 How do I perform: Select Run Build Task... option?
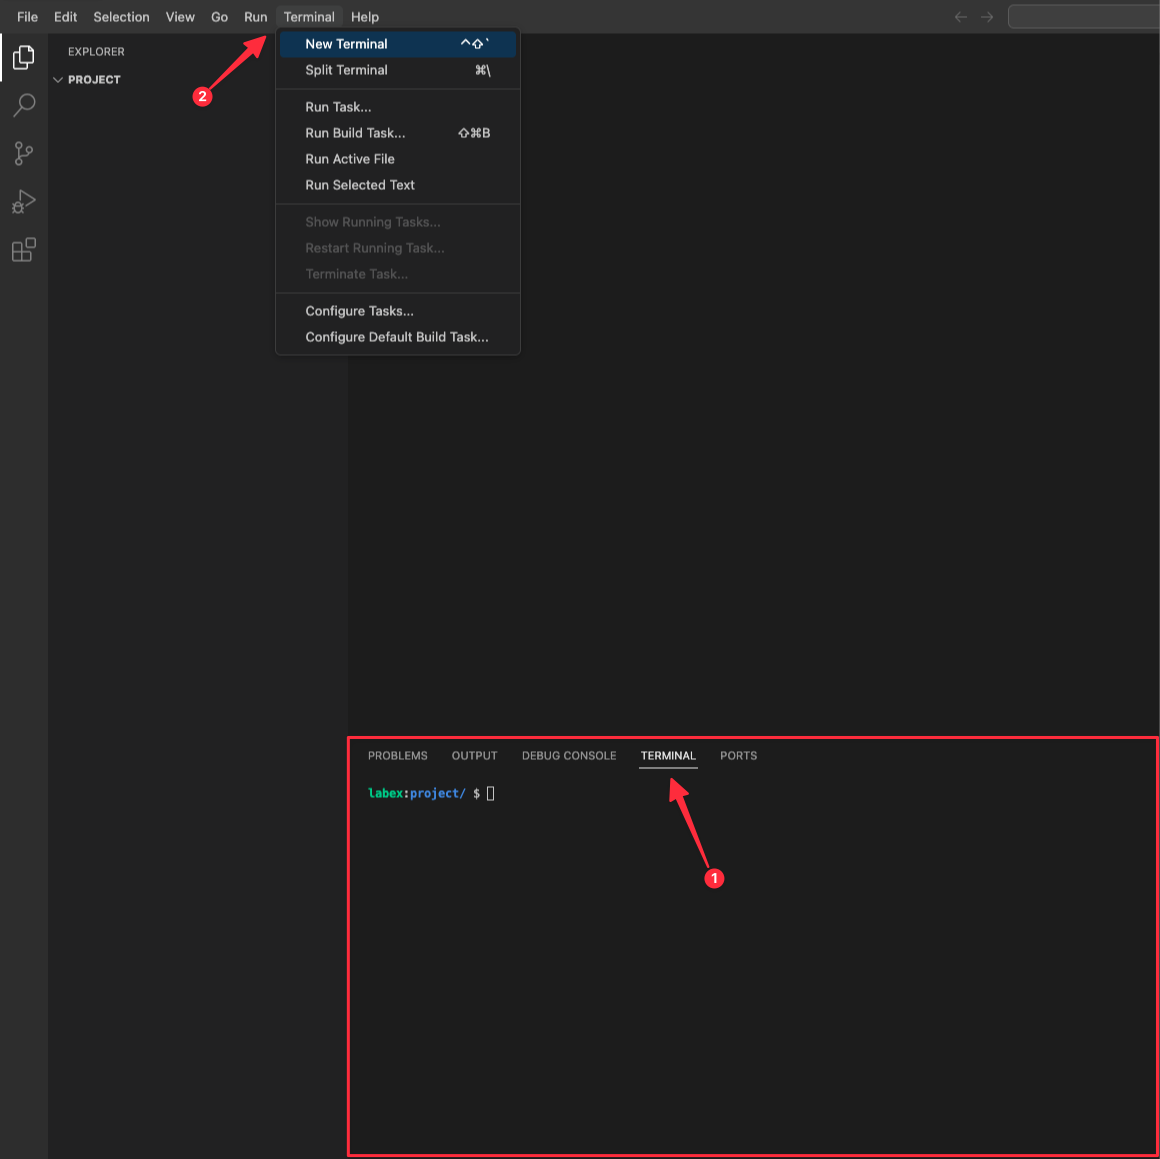coord(355,133)
